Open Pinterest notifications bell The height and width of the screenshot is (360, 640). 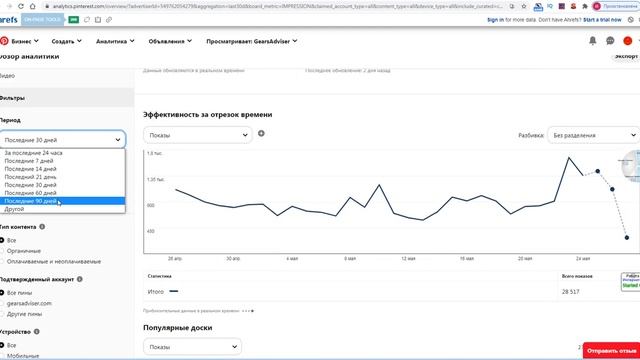[592, 40]
